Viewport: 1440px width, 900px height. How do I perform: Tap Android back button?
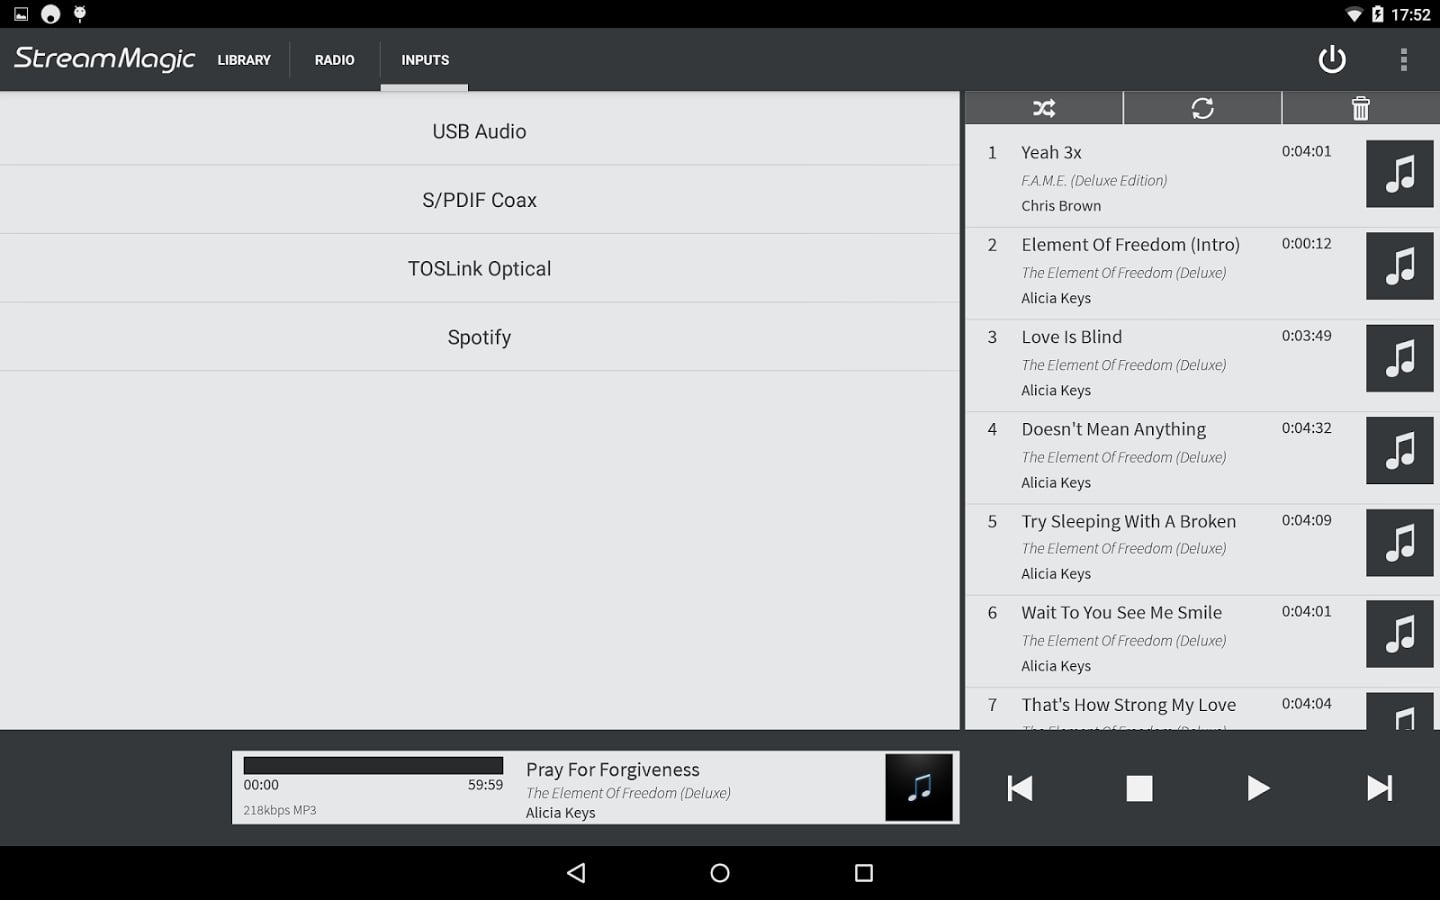[576, 873]
